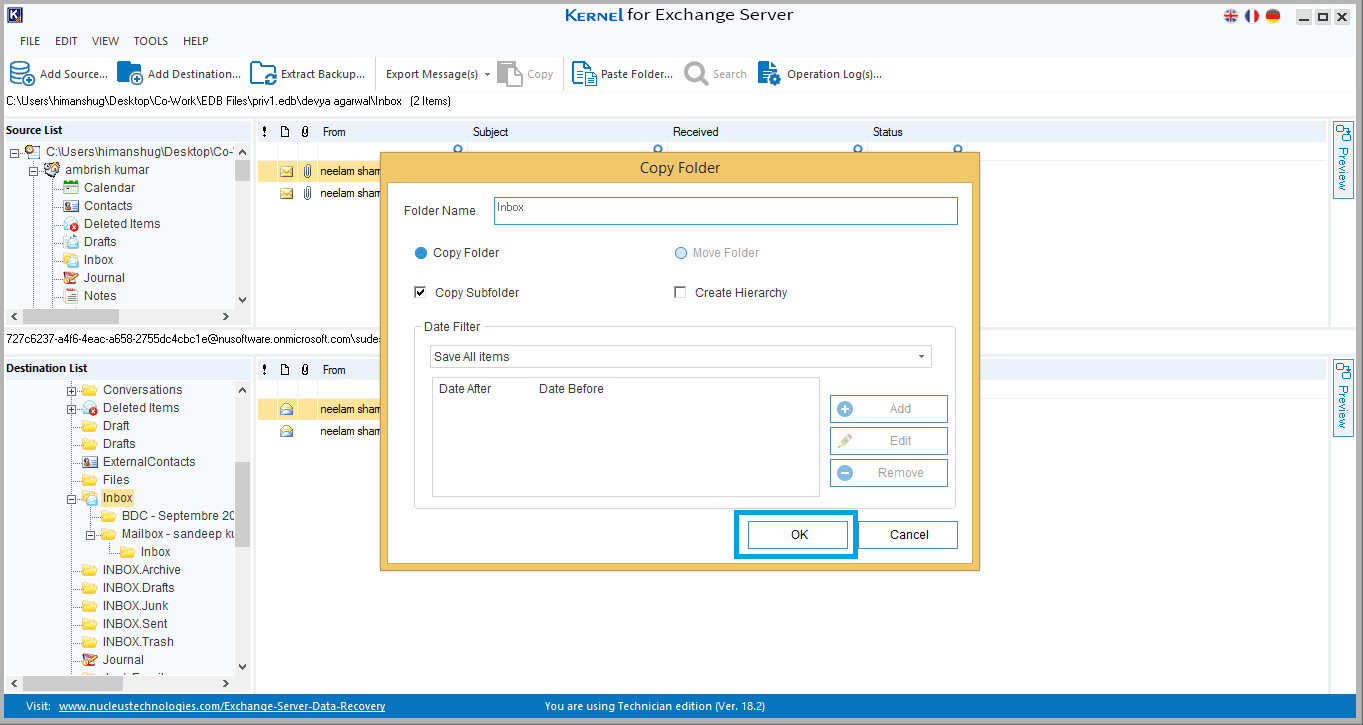Image resolution: width=1363 pixels, height=725 pixels.
Task: Open the lower Preview side panel
Action: pos(1343,396)
